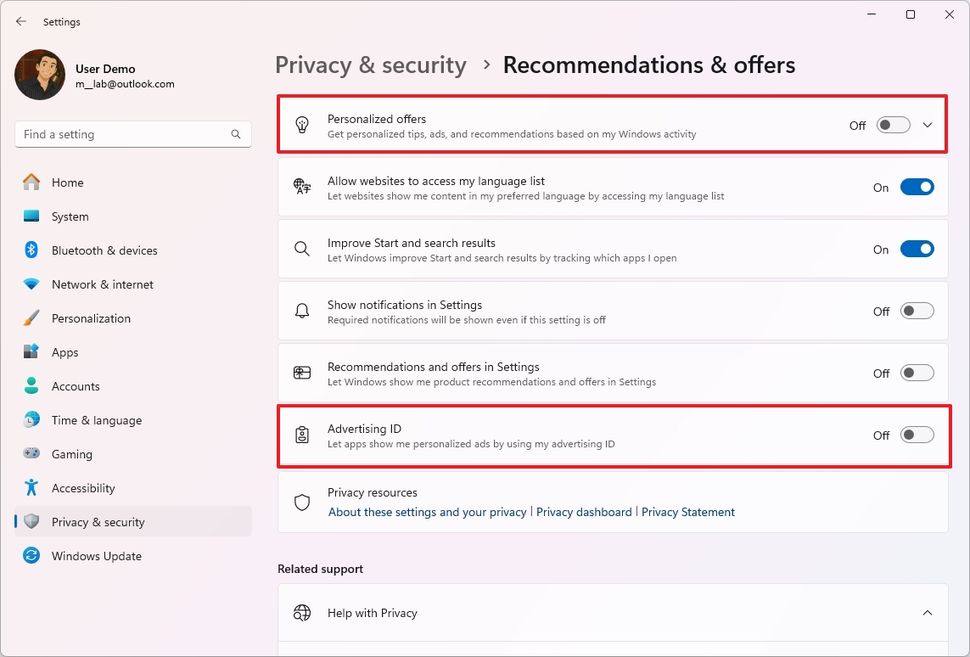Click the Privacy resources shield icon
The width and height of the screenshot is (970, 657).
tap(301, 502)
